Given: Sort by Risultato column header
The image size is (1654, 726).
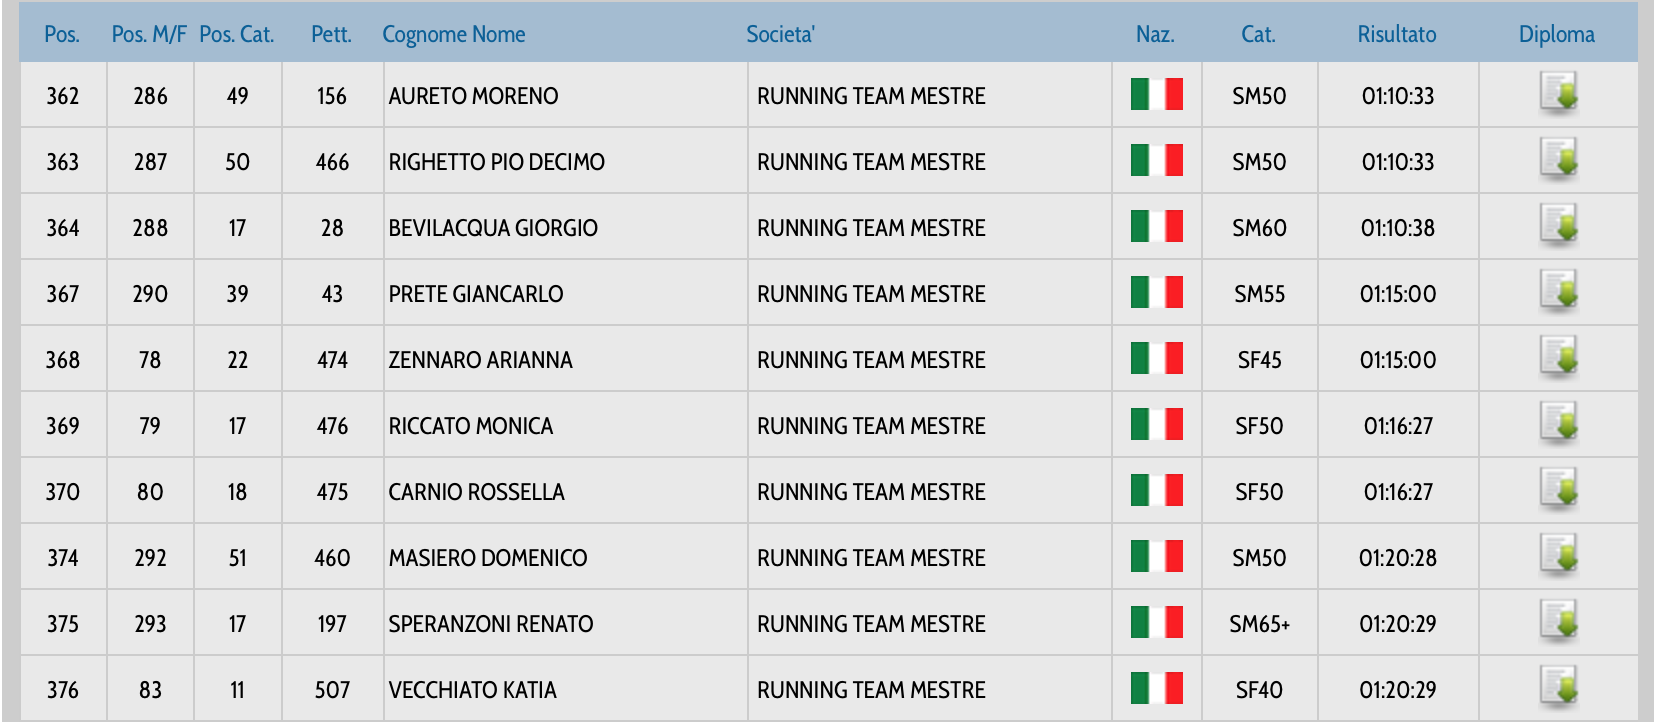Looking at the screenshot, I should point(1396,34).
